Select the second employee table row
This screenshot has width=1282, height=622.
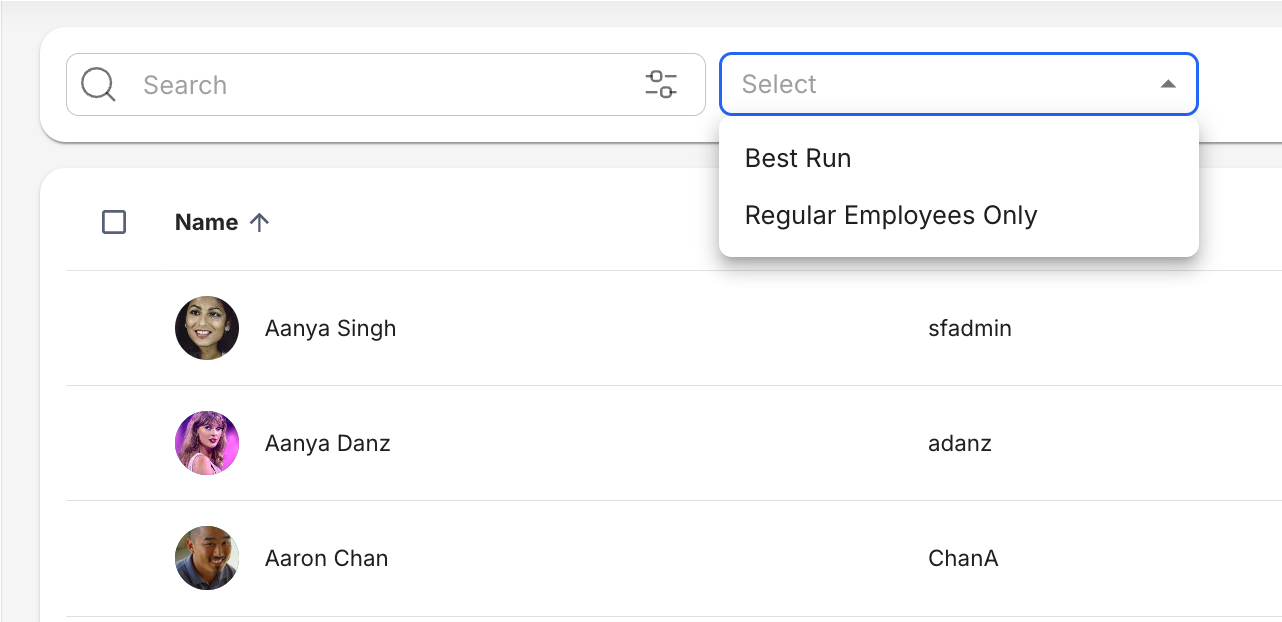pos(600,443)
